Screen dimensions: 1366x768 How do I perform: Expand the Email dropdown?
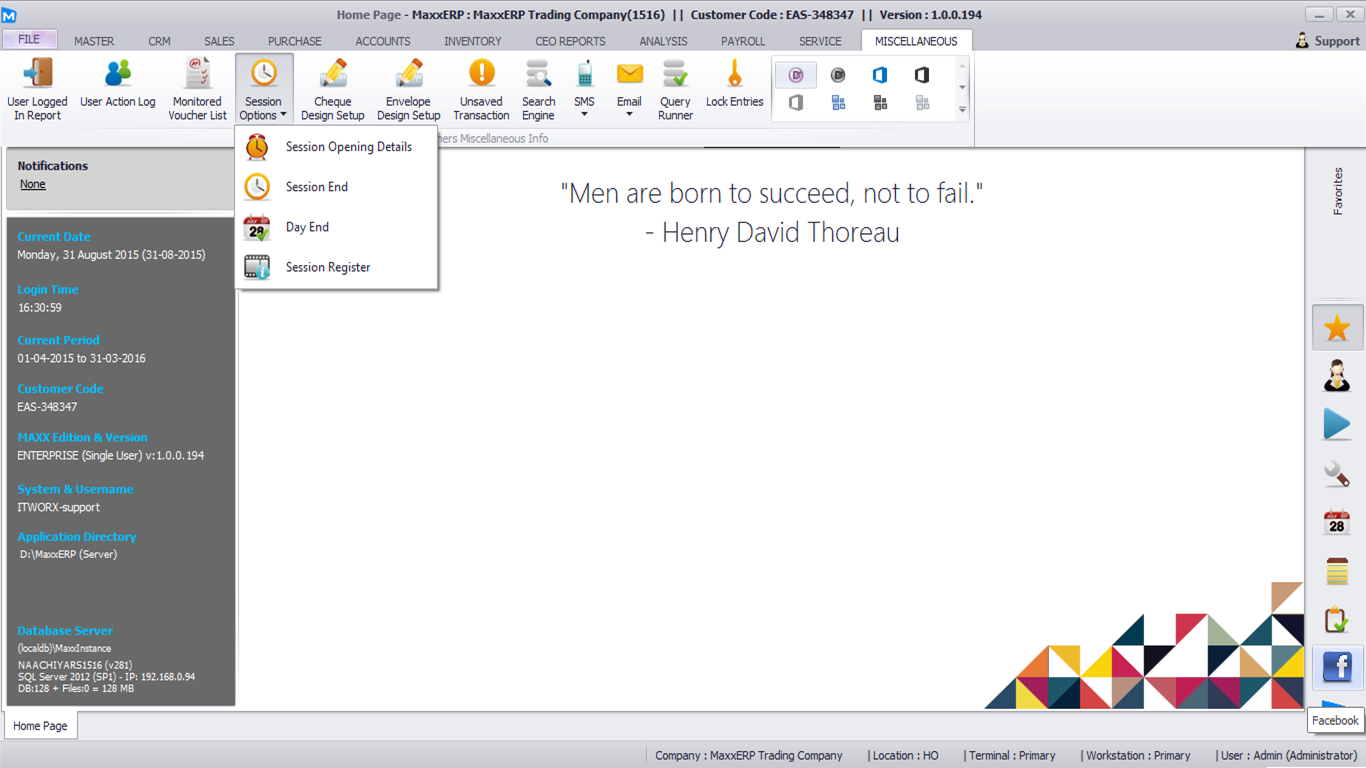pyautogui.click(x=629, y=89)
